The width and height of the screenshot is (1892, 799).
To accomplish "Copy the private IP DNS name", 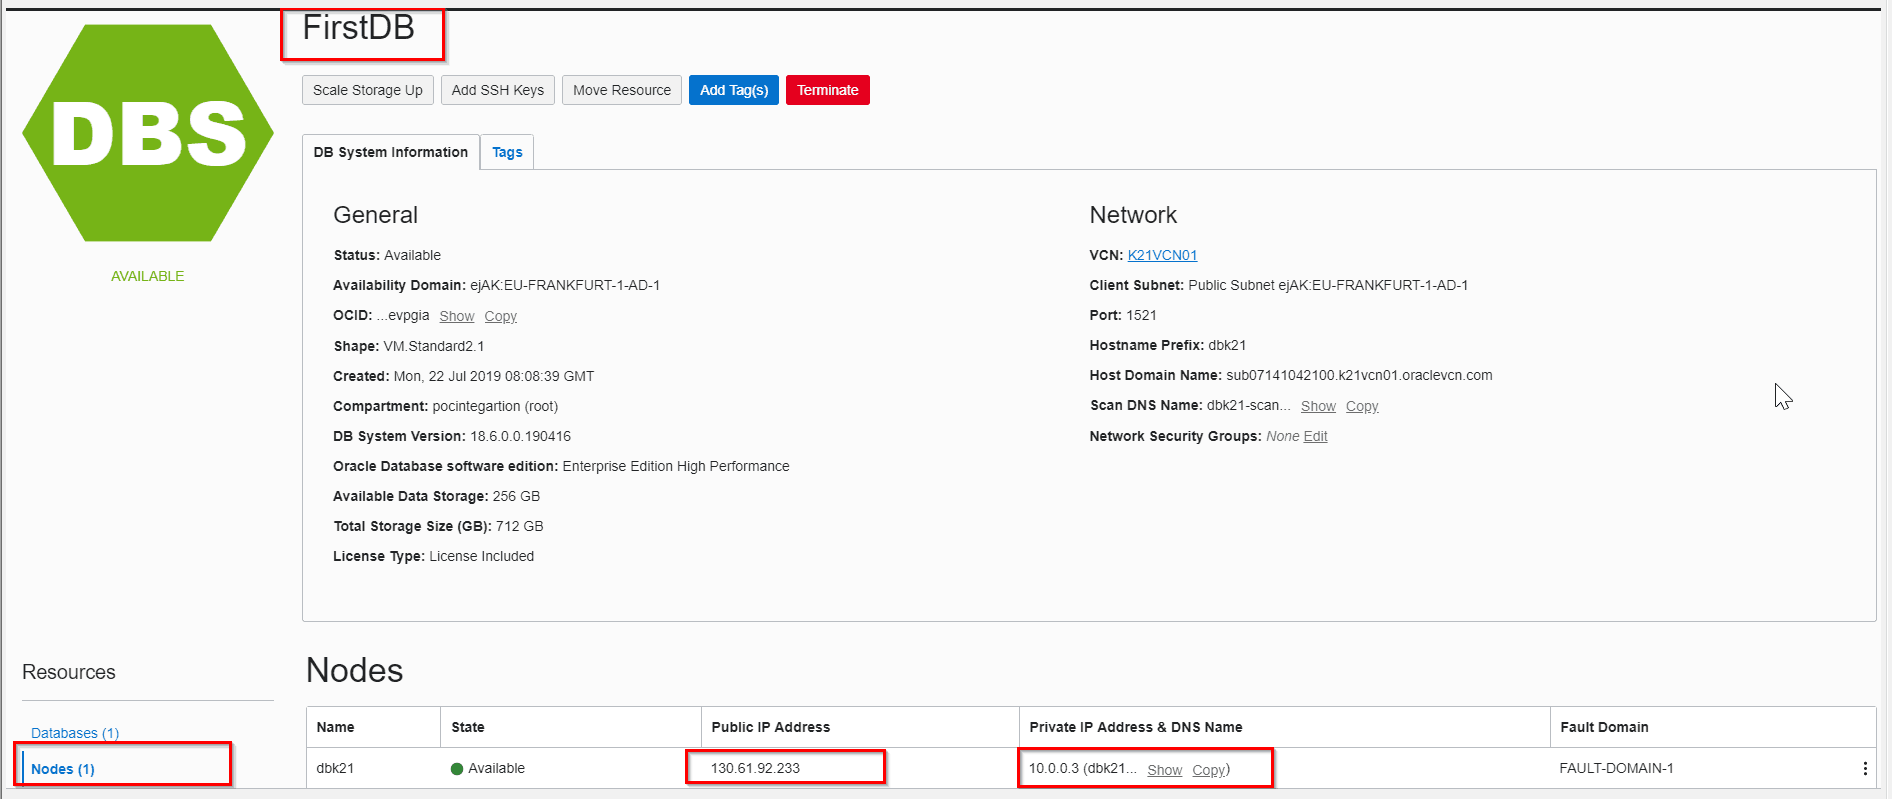I will click(x=1209, y=770).
